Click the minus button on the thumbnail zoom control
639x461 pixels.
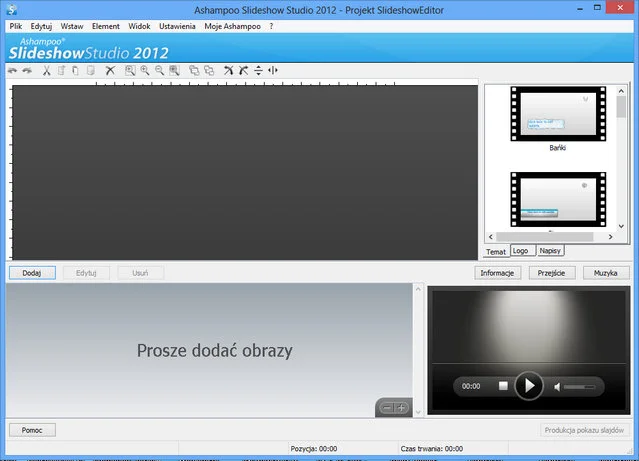[387, 408]
